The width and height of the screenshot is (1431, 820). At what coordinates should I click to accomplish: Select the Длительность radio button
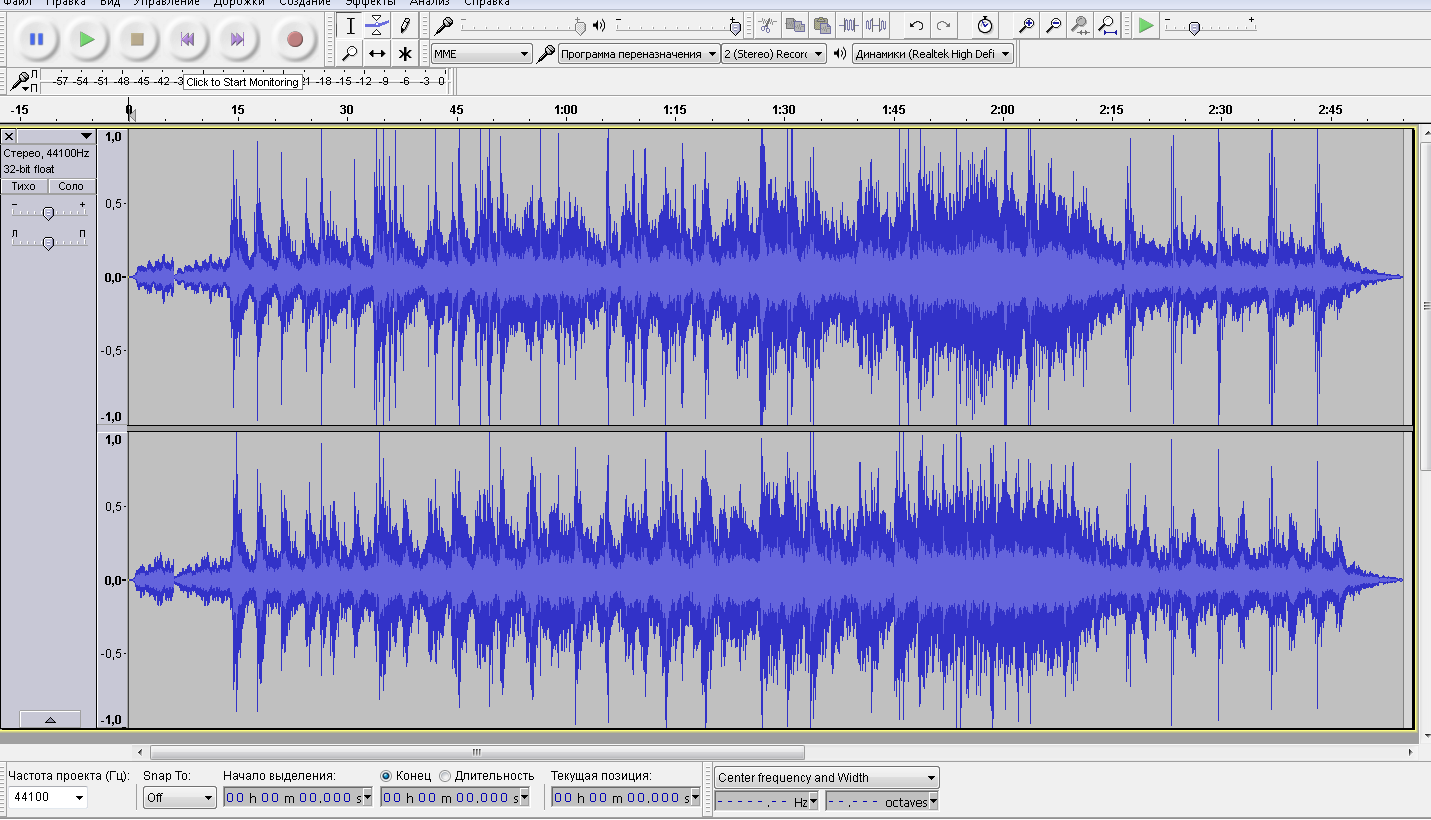(445, 776)
